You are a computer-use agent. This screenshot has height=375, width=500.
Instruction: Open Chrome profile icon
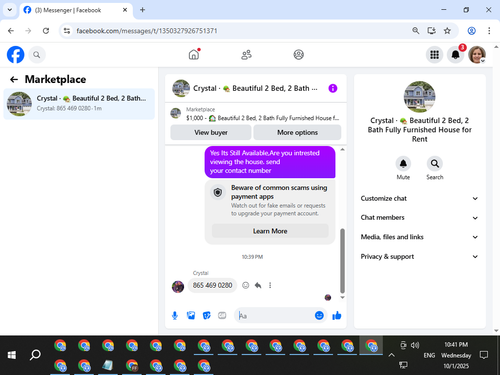pos(471,31)
